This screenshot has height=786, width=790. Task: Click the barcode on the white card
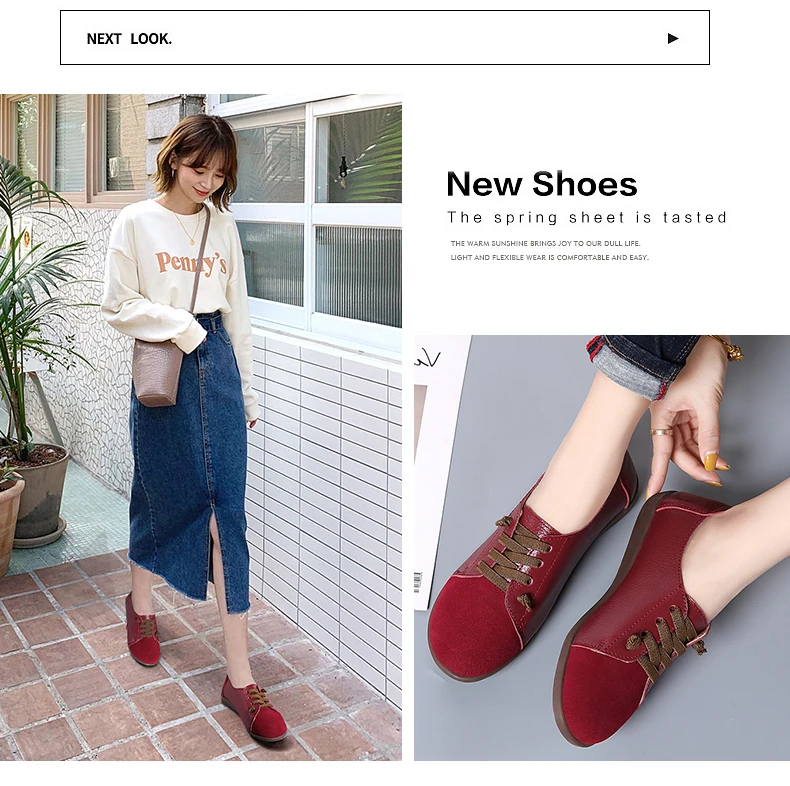418,582
